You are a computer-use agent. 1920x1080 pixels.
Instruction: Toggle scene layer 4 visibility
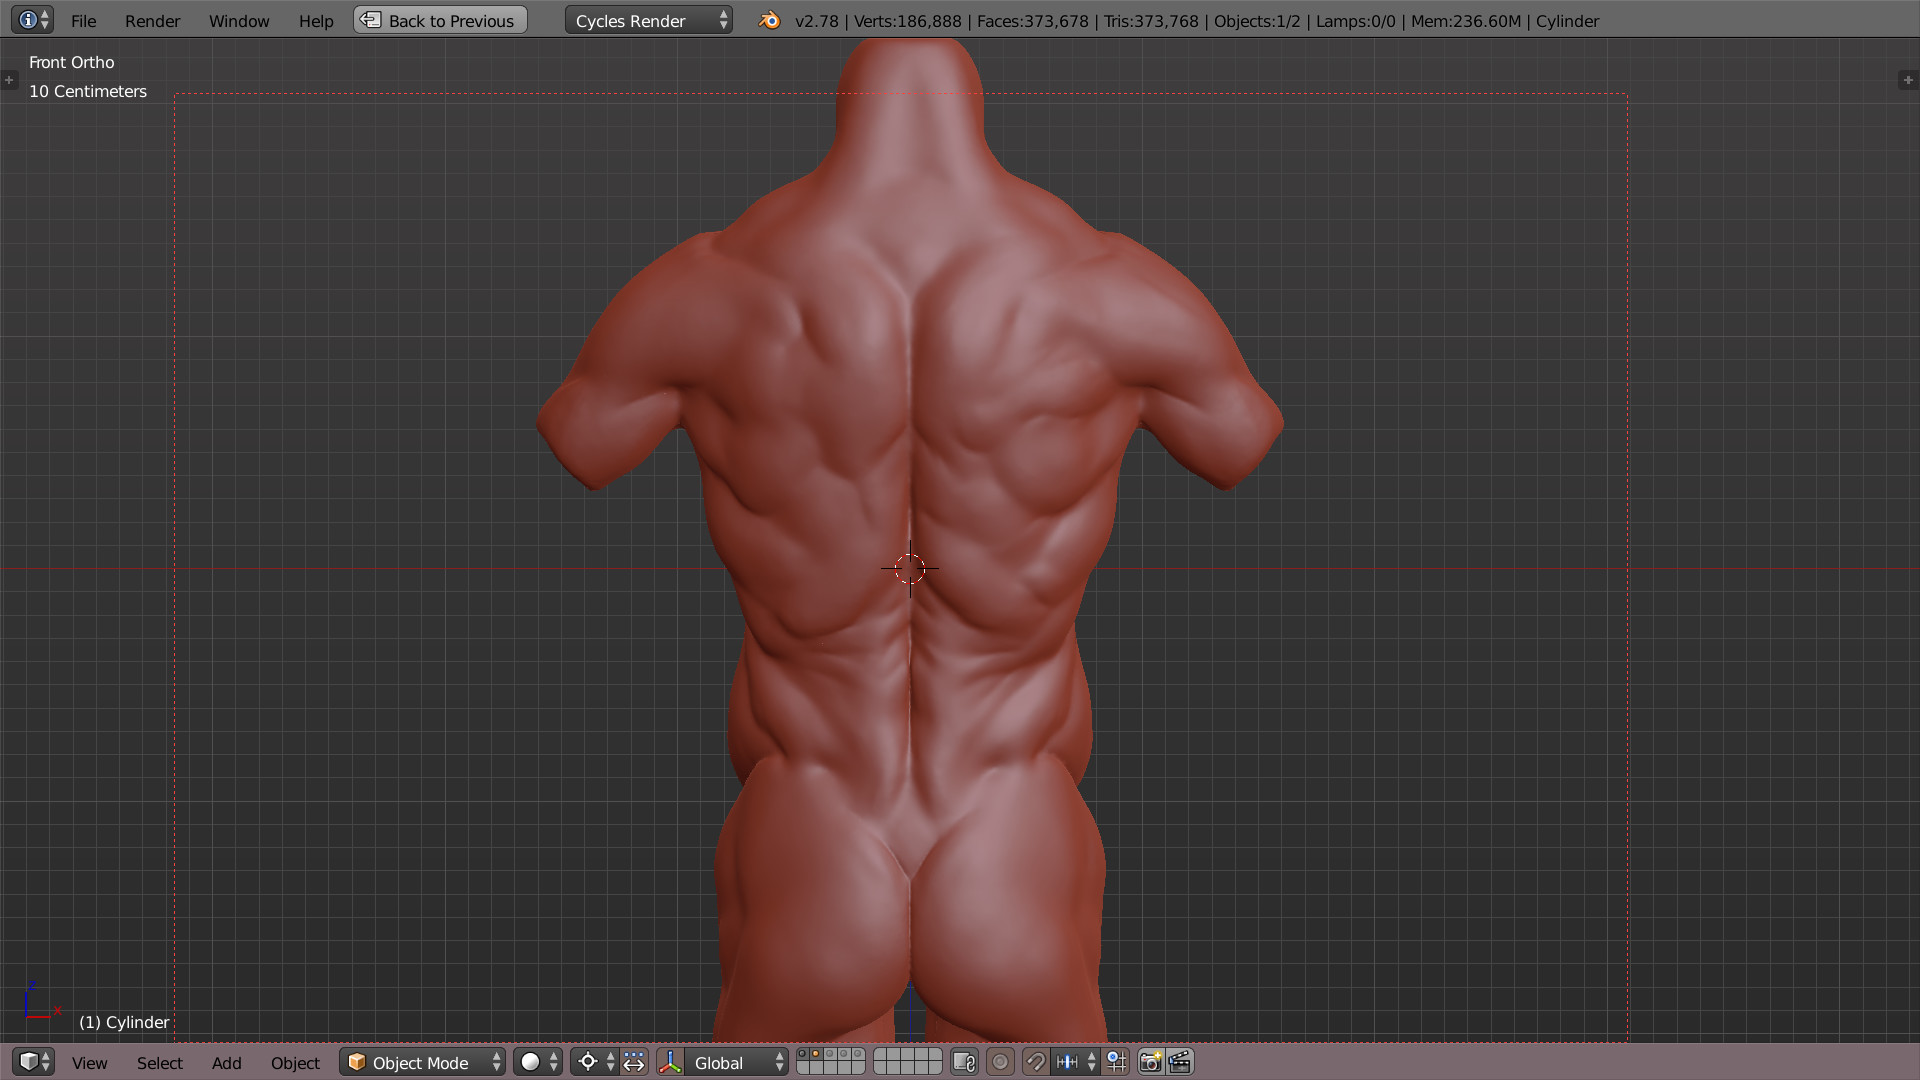coord(844,1054)
